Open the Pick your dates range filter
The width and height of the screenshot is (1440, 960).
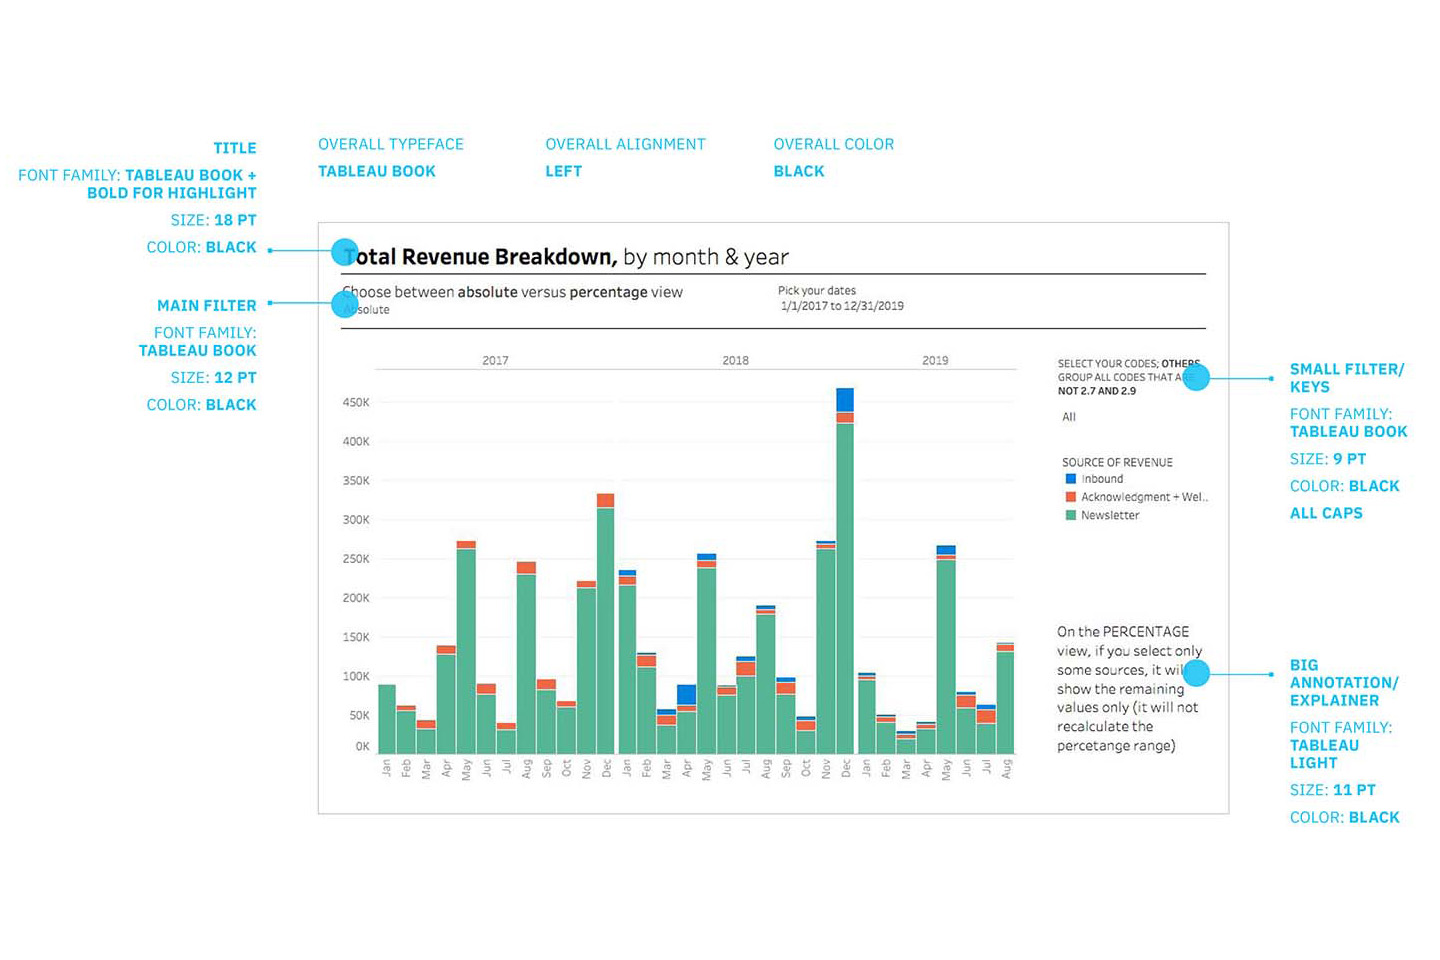tap(841, 306)
